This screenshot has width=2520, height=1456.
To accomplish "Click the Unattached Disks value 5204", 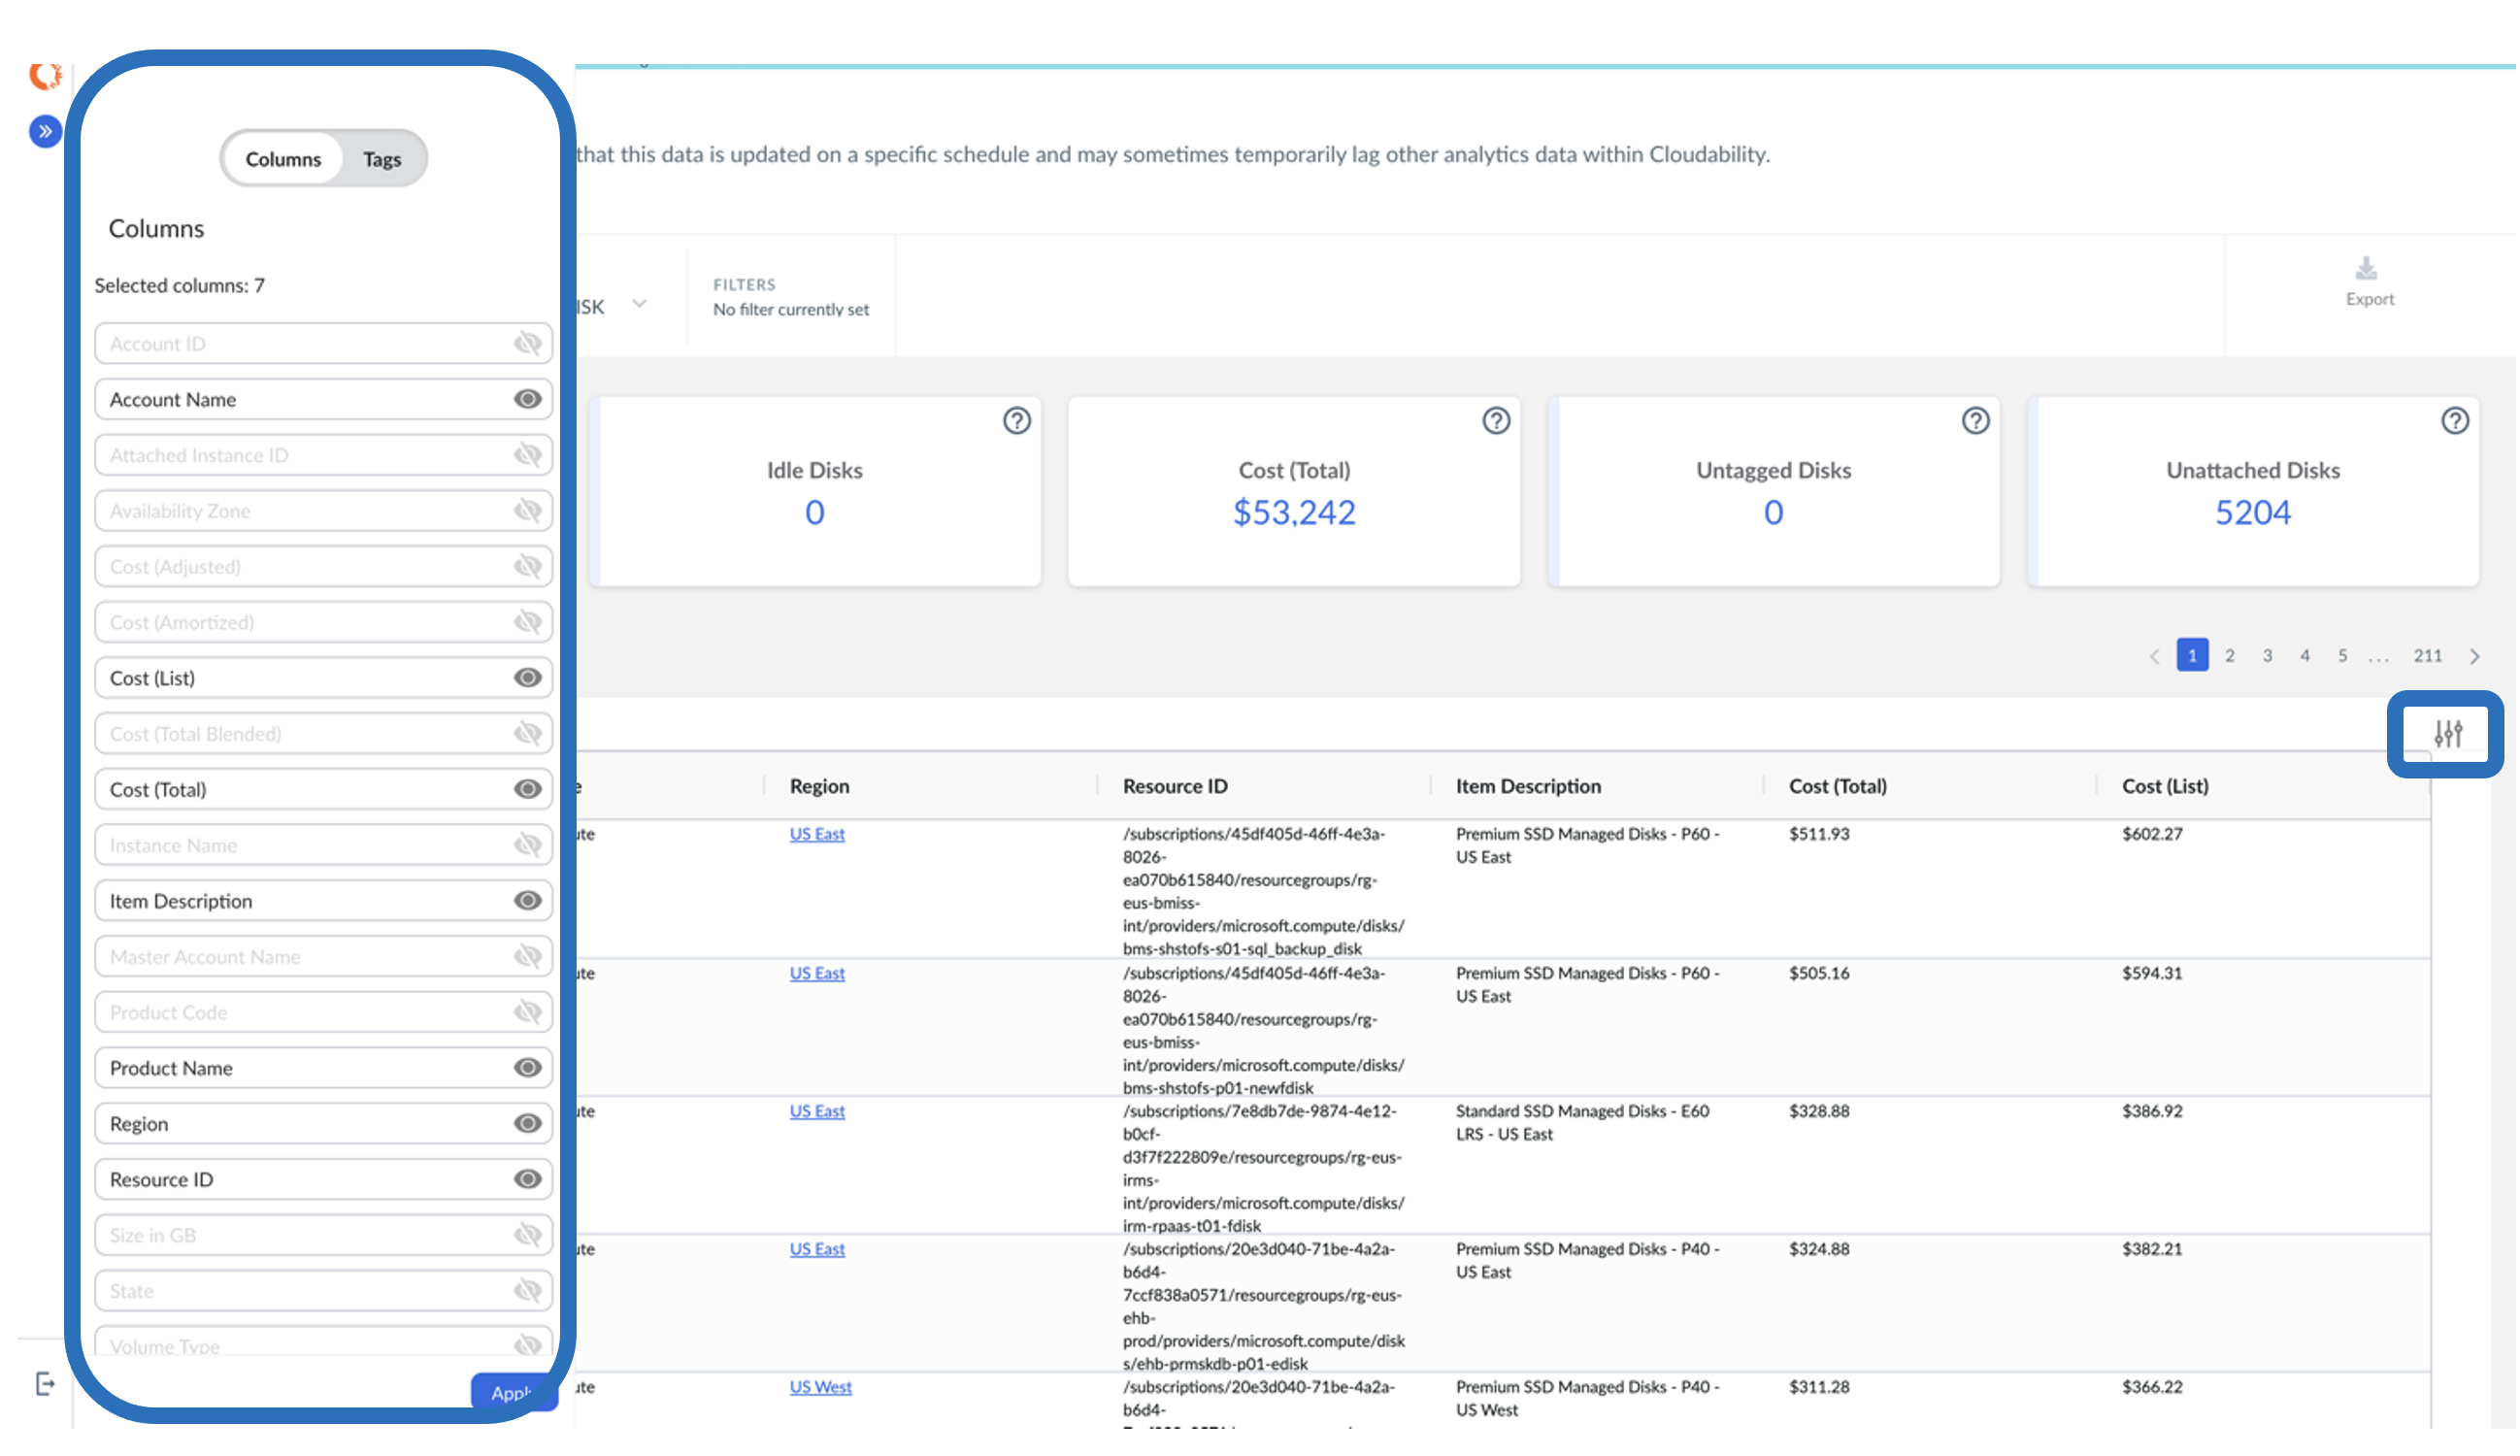I will [x=2255, y=513].
